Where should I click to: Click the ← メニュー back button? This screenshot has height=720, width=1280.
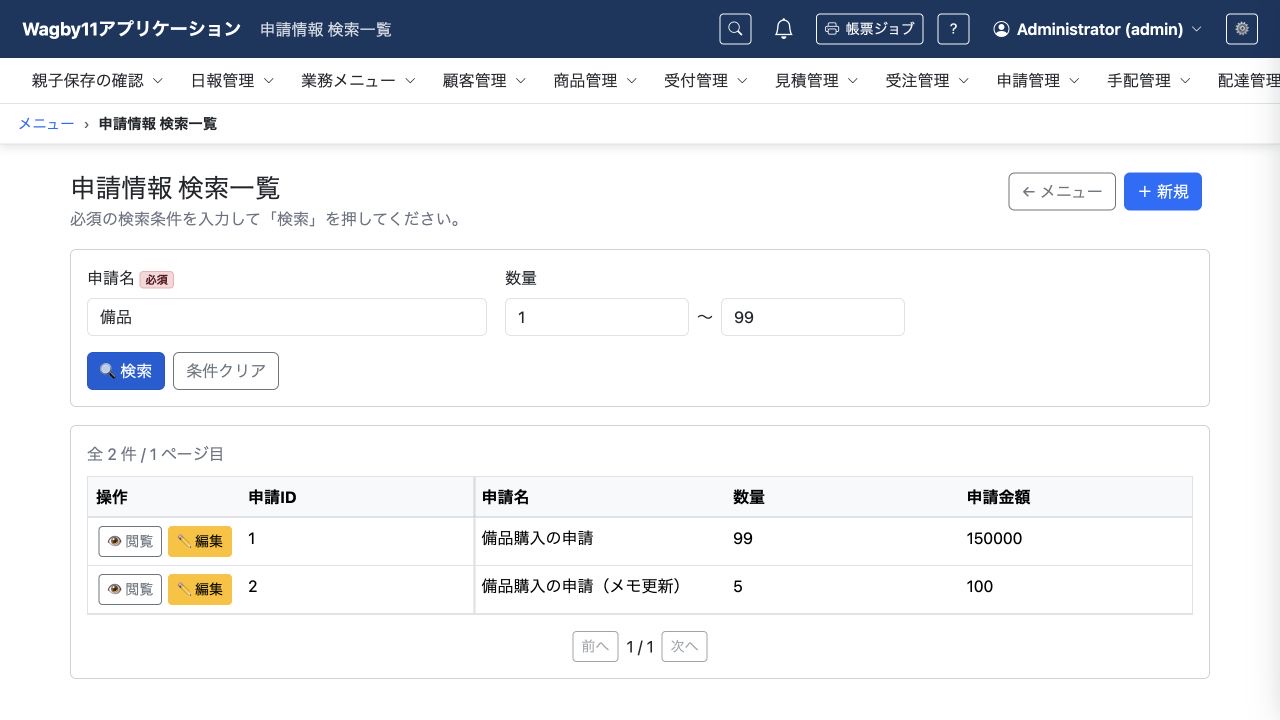pos(1062,192)
